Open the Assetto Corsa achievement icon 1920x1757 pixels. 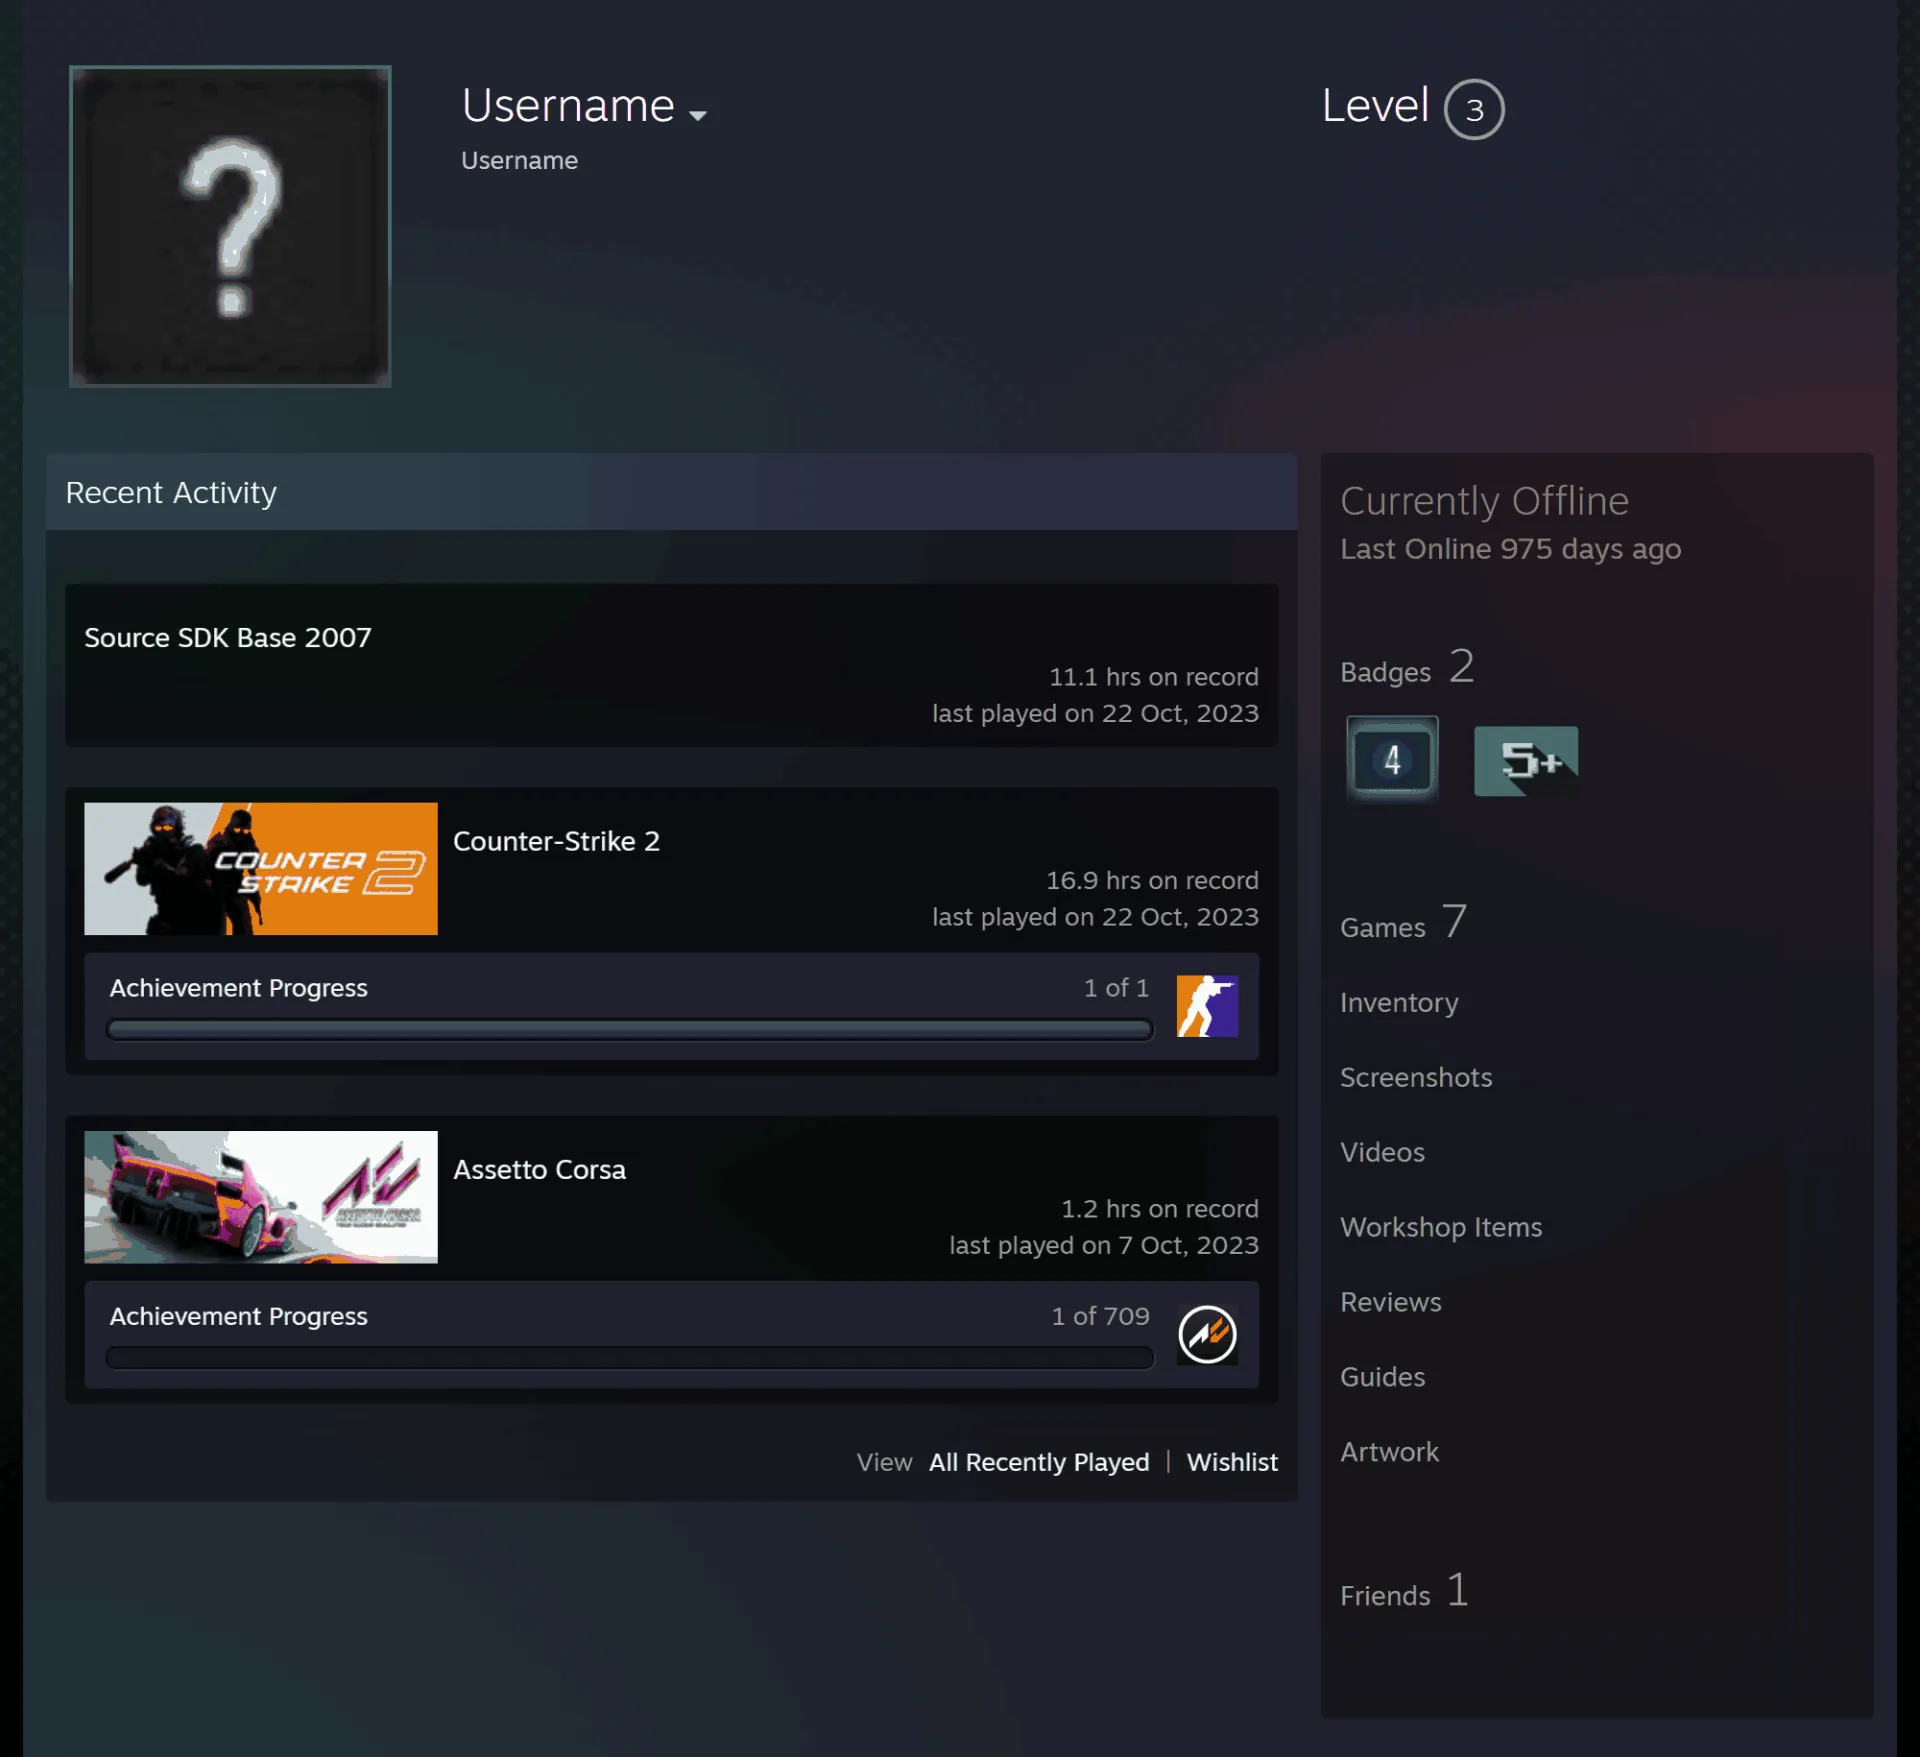[1207, 1334]
